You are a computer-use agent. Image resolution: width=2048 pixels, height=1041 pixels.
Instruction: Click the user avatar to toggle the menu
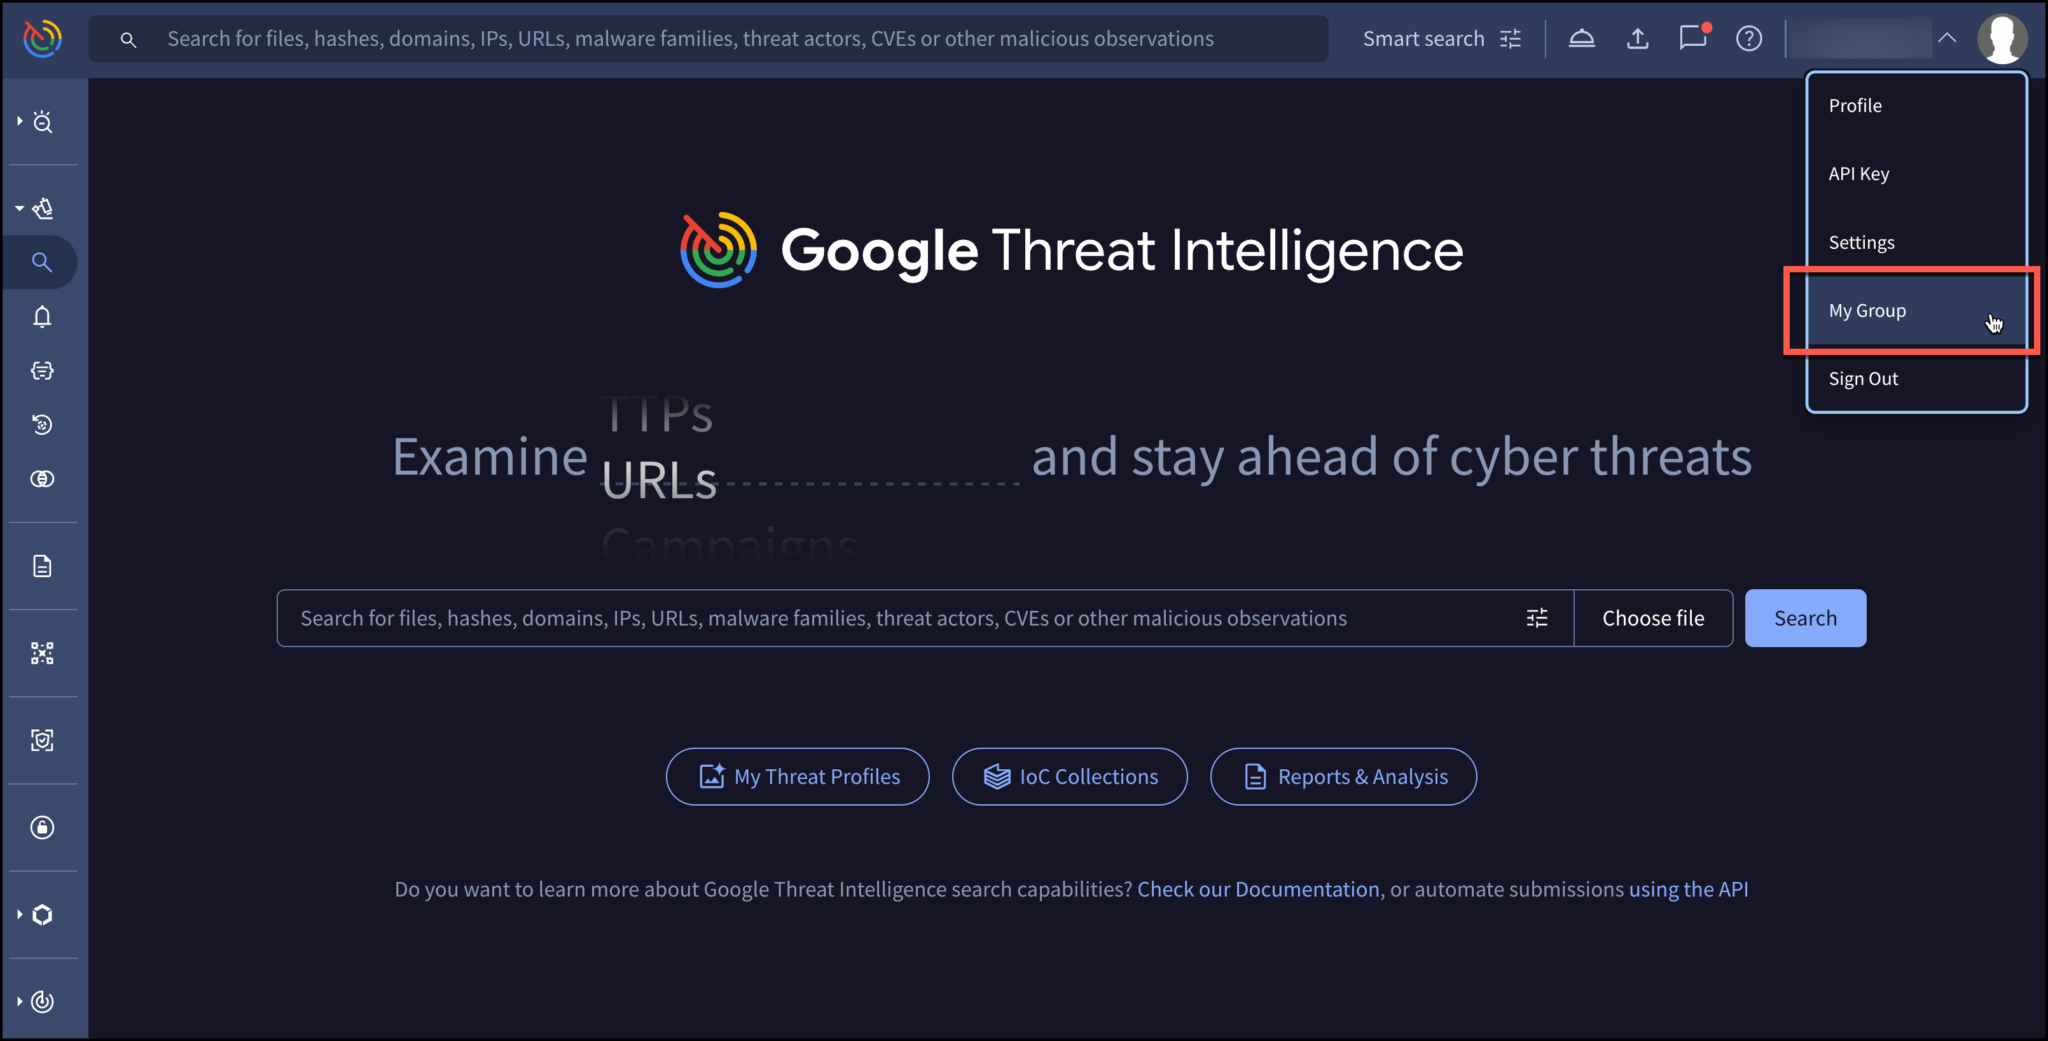(x=2003, y=38)
